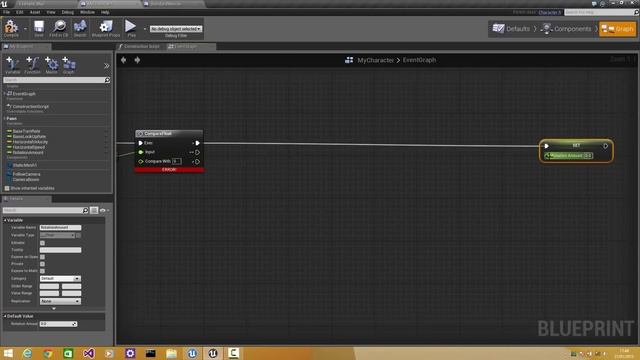Screen dimensions: 640x360
Task: Switch to Components mode
Action: [x=566, y=29]
